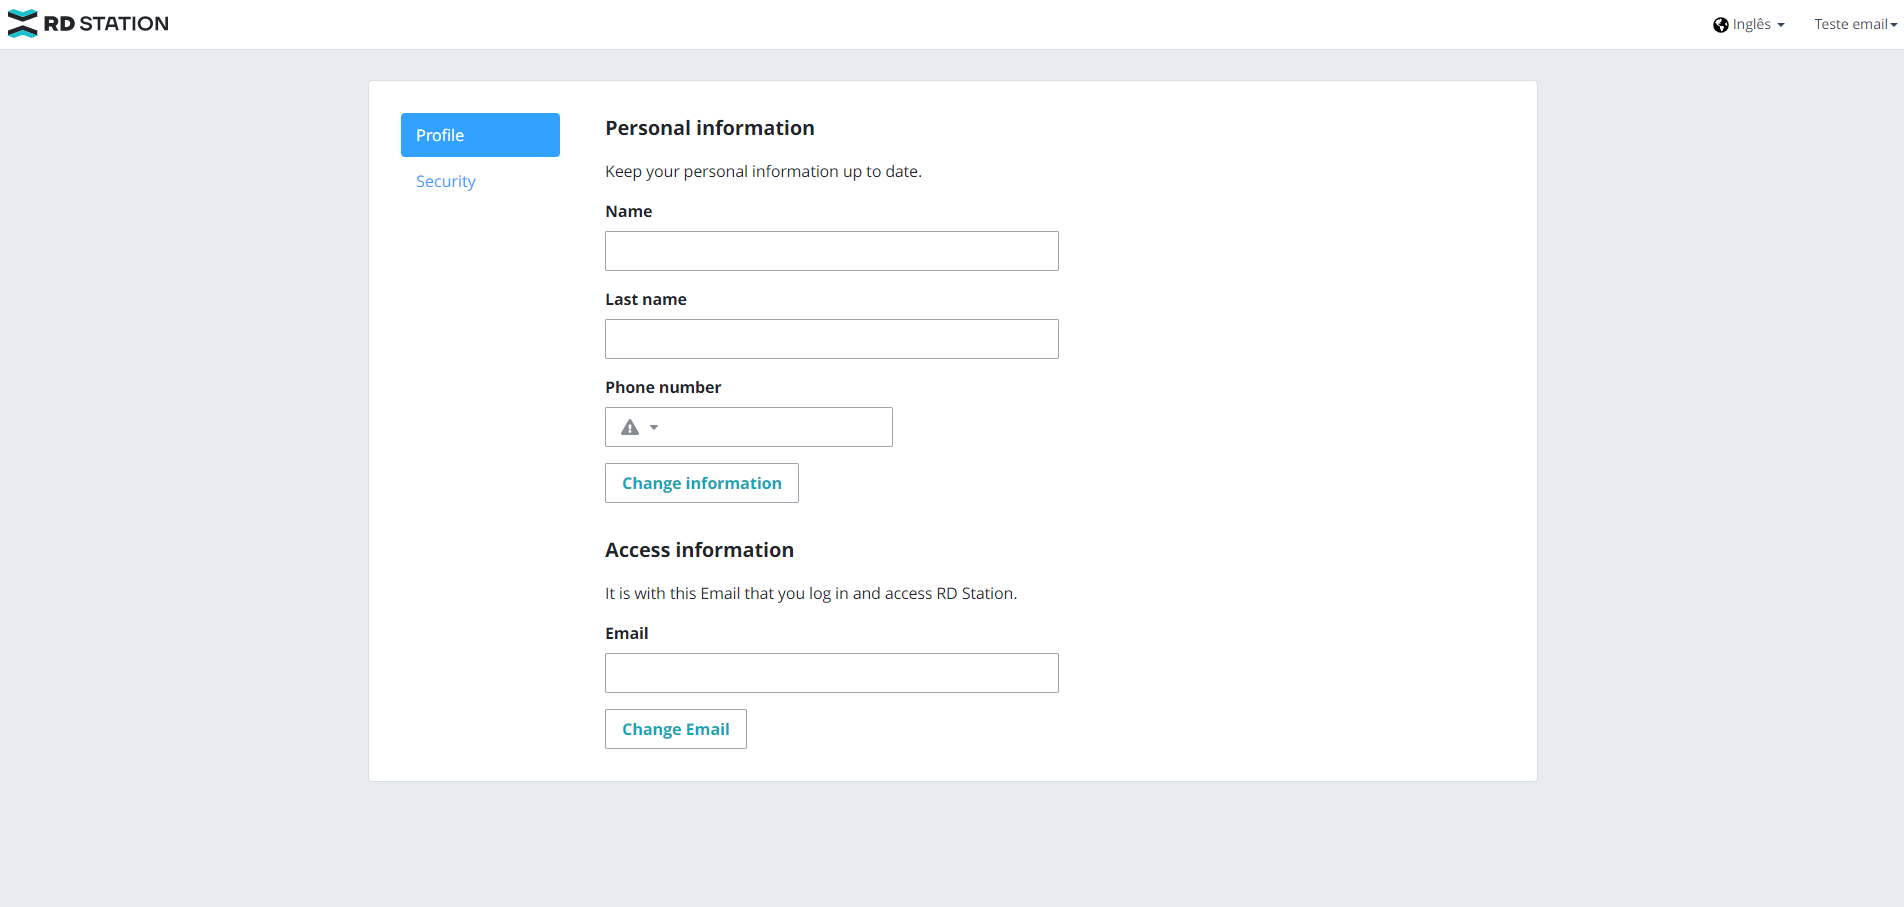The width and height of the screenshot is (1904, 907).
Task: Click the Email input field
Action: tap(831, 672)
